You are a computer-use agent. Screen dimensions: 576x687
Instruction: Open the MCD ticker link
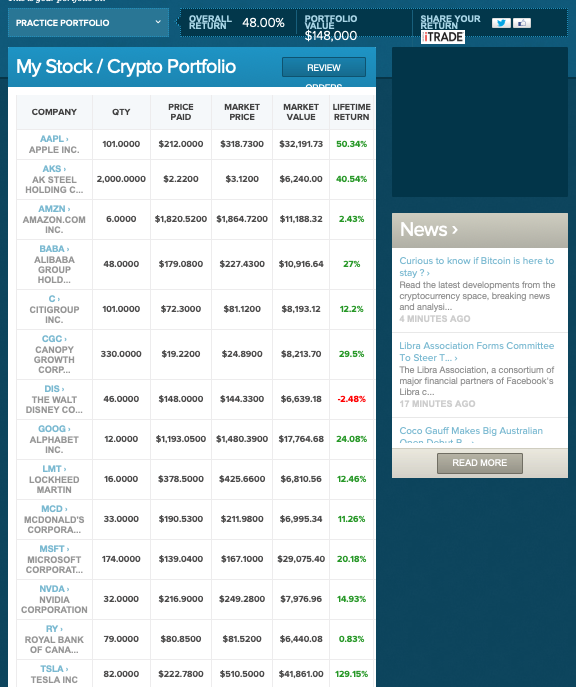(54, 509)
